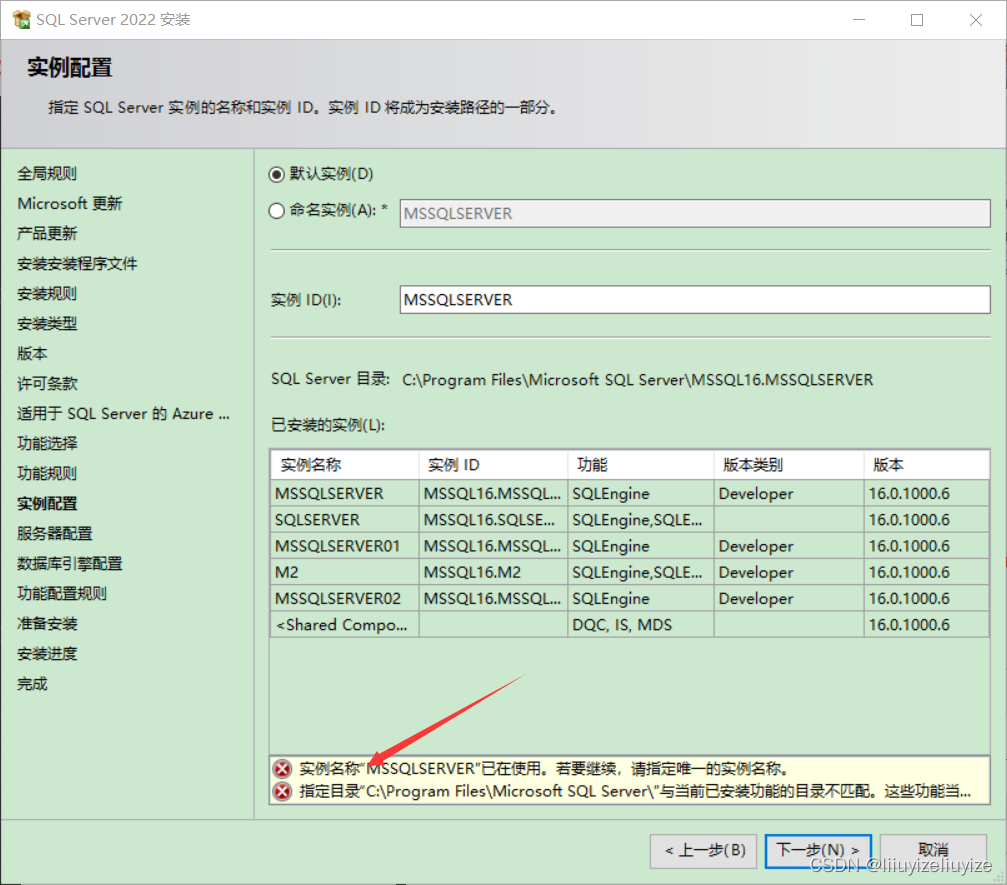Select the M2 instance row
The width and height of the screenshot is (1007, 885).
pyautogui.click(x=629, y=573)
